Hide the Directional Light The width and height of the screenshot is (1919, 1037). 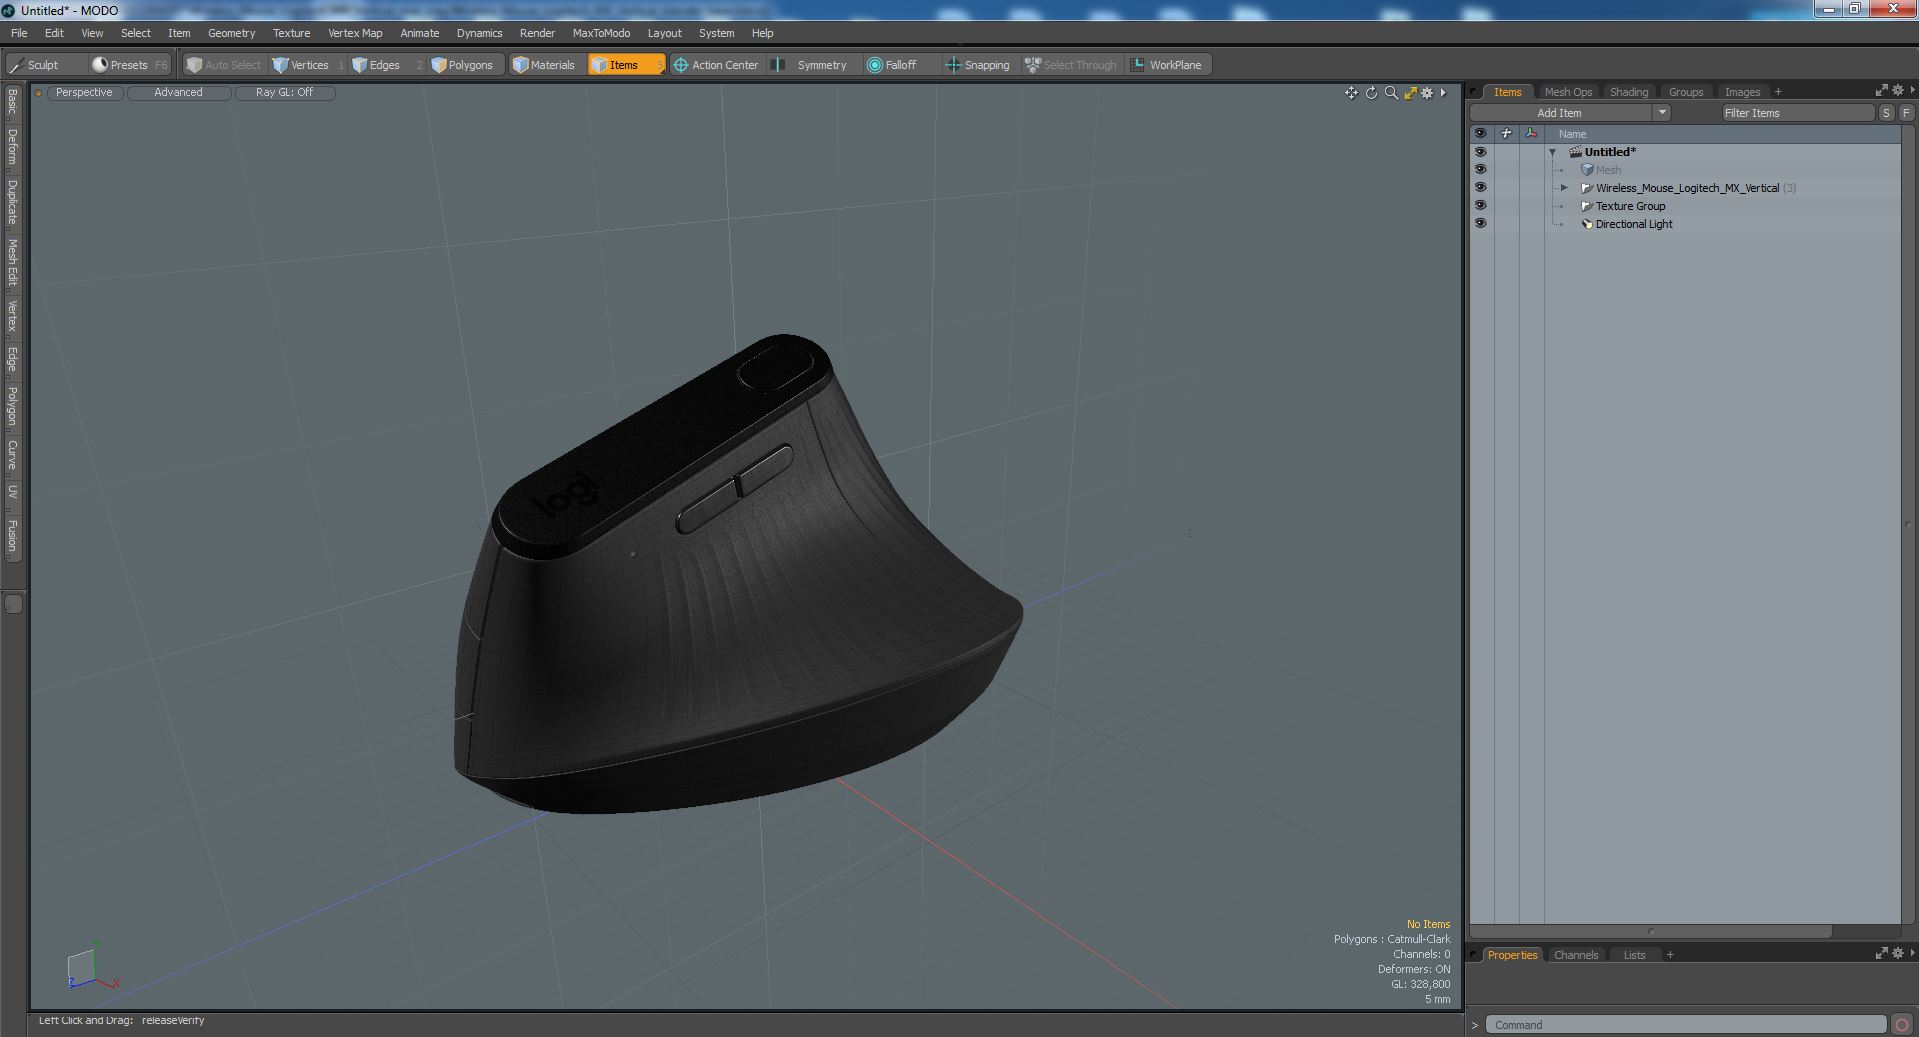tap(1480, 224)
